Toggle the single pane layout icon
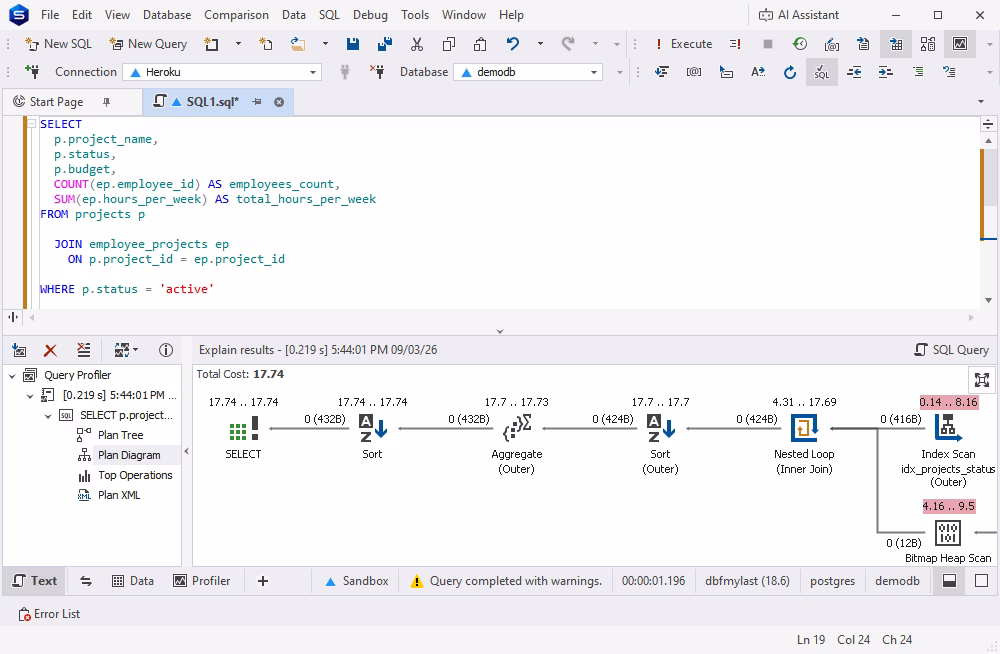Image resolution: width=1000 pixels, height=654 pixels. click(982, 581)
